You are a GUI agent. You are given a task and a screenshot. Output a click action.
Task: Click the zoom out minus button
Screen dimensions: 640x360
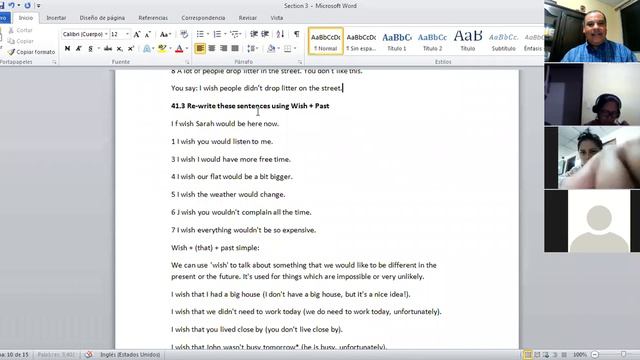595,355
